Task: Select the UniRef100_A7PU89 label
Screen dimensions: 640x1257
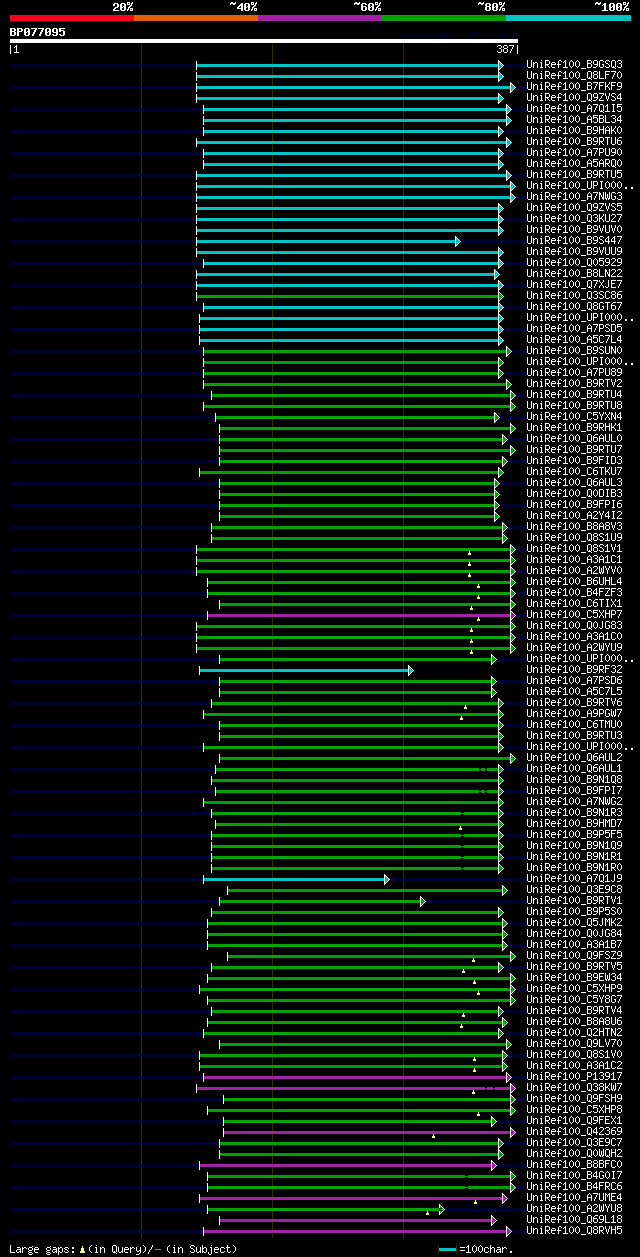Action: (x=574, y=372)
